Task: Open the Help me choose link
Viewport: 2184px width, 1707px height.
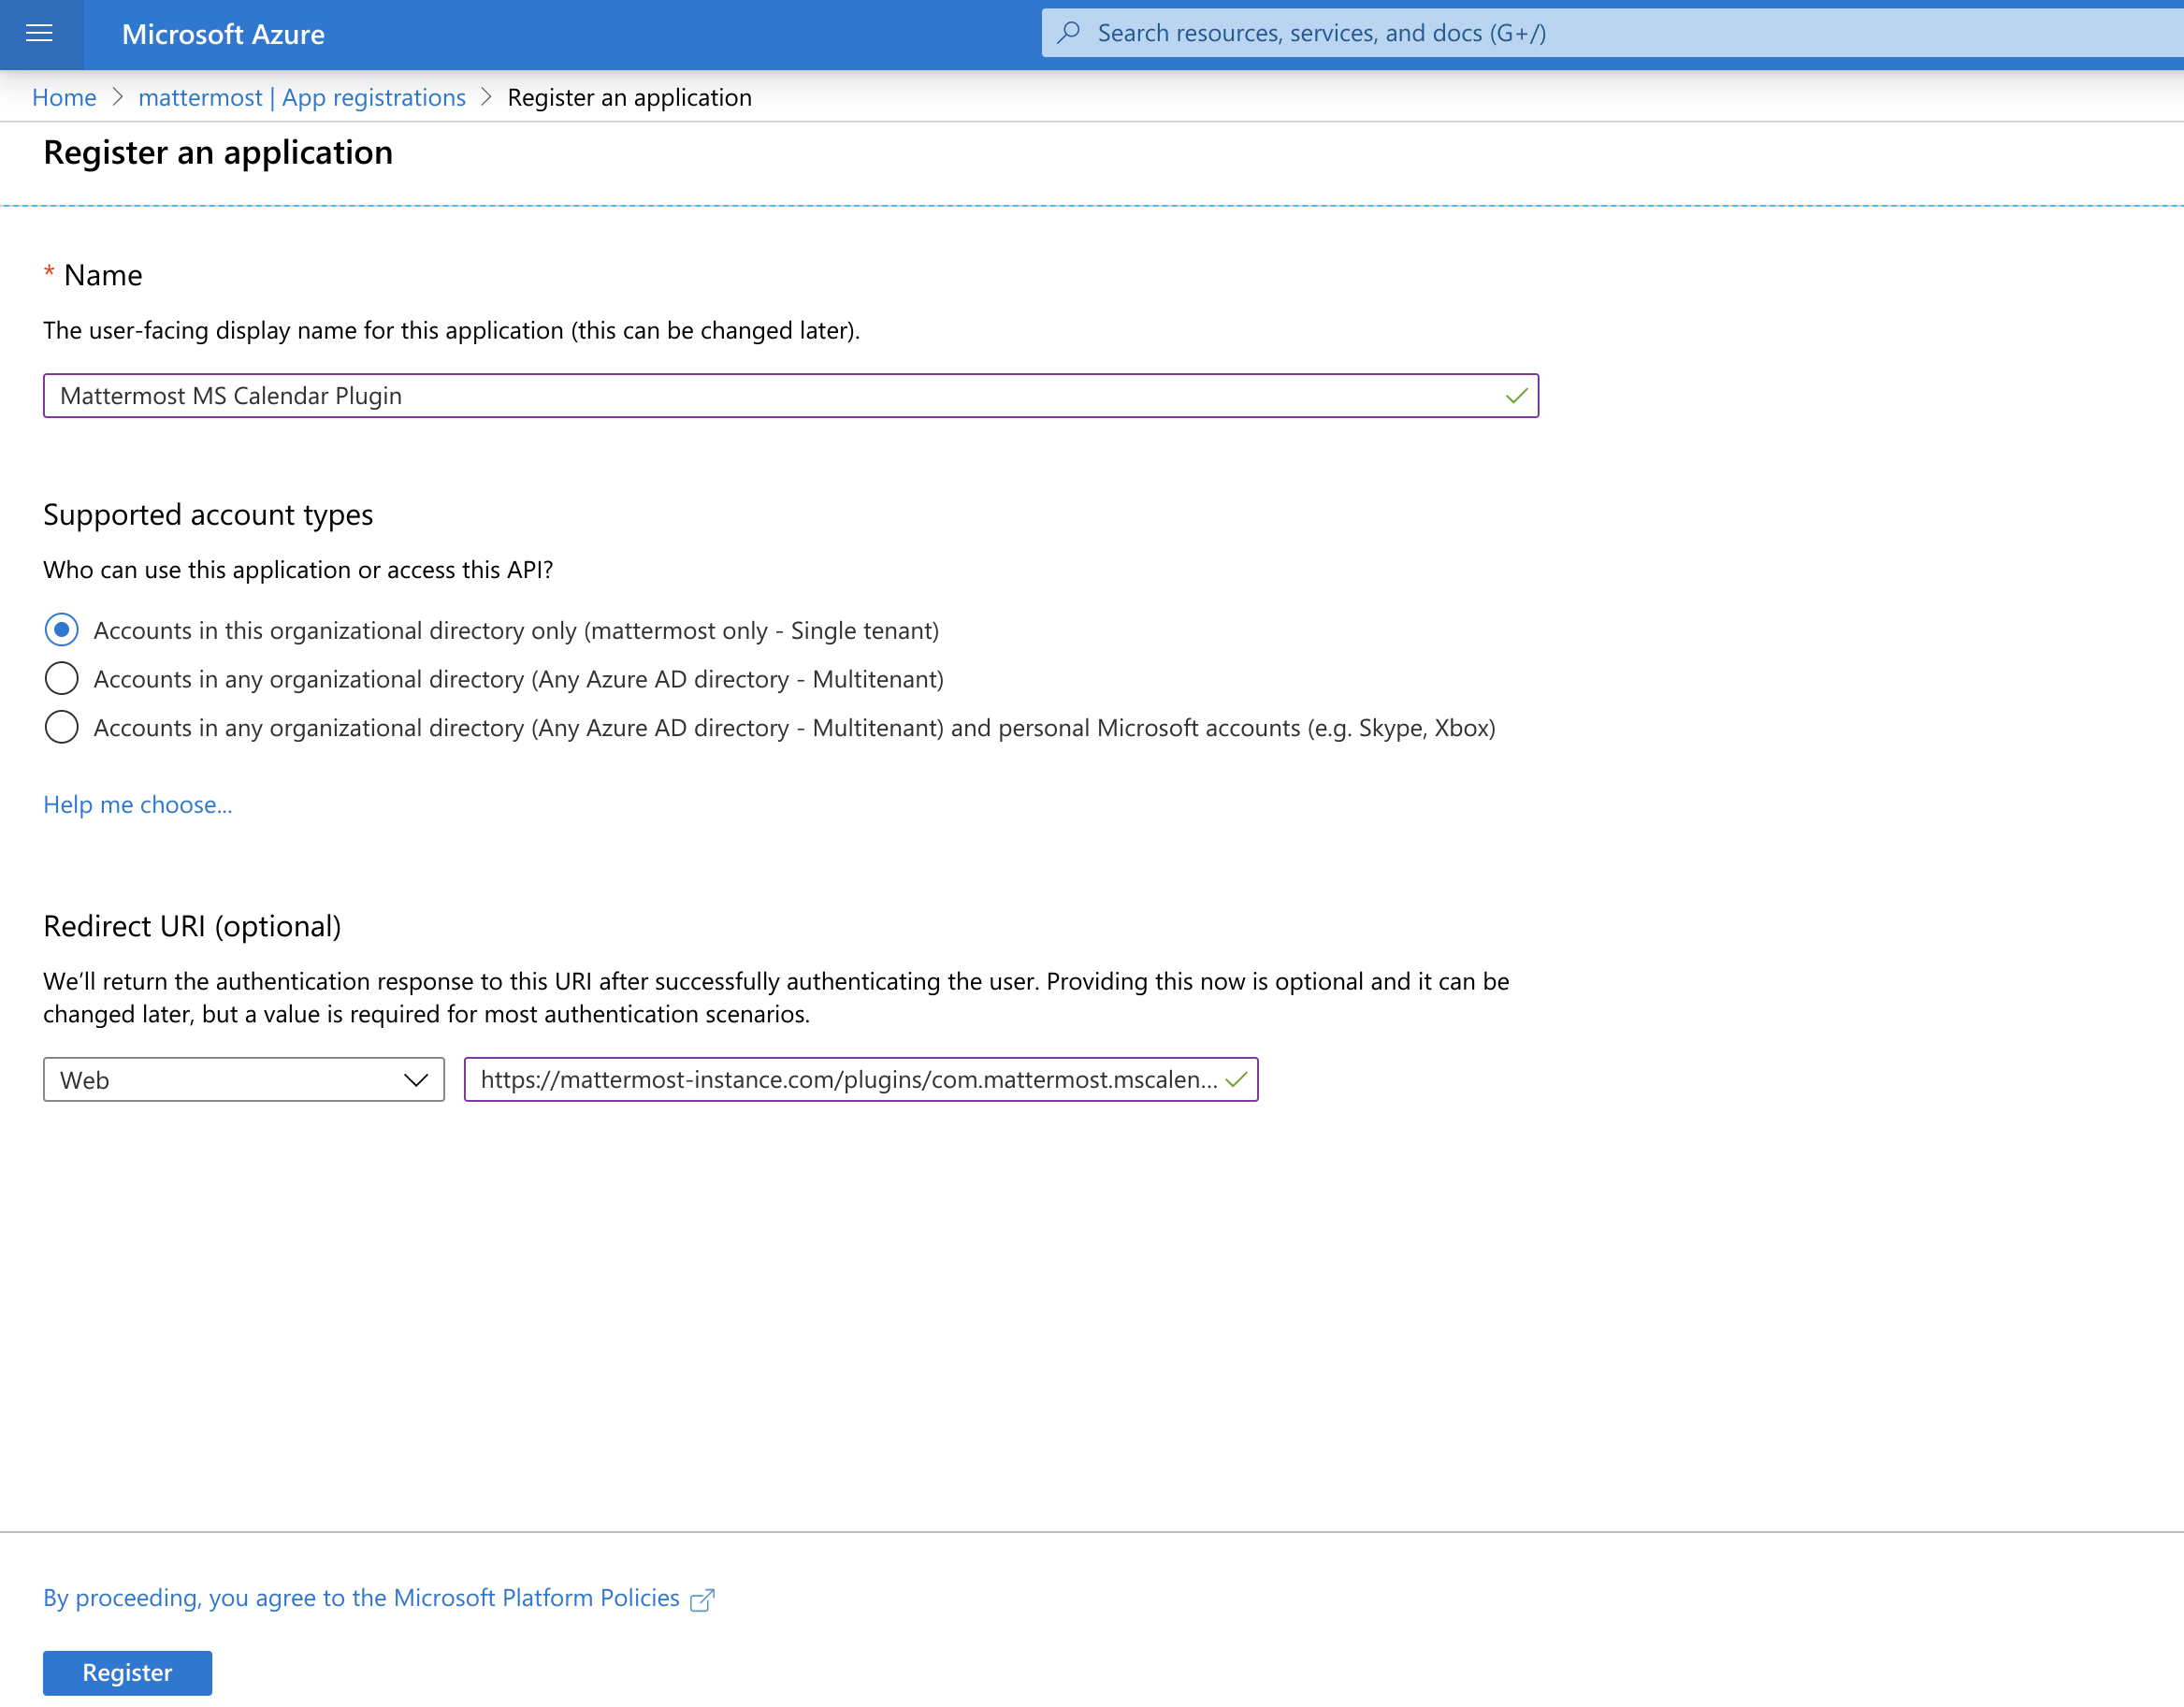Action: click(x=138, y=804)
